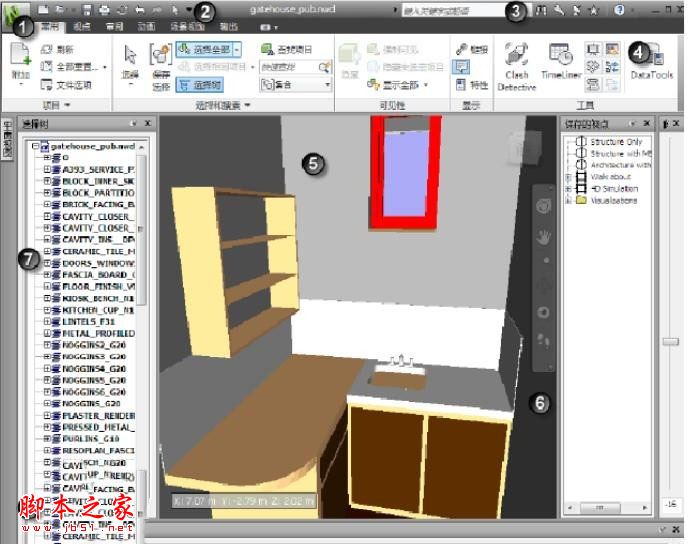The width and height of the screenshot is (695, 544).
Task: Expand the Walk about viewpoint animation
Action: click(568, 177)
